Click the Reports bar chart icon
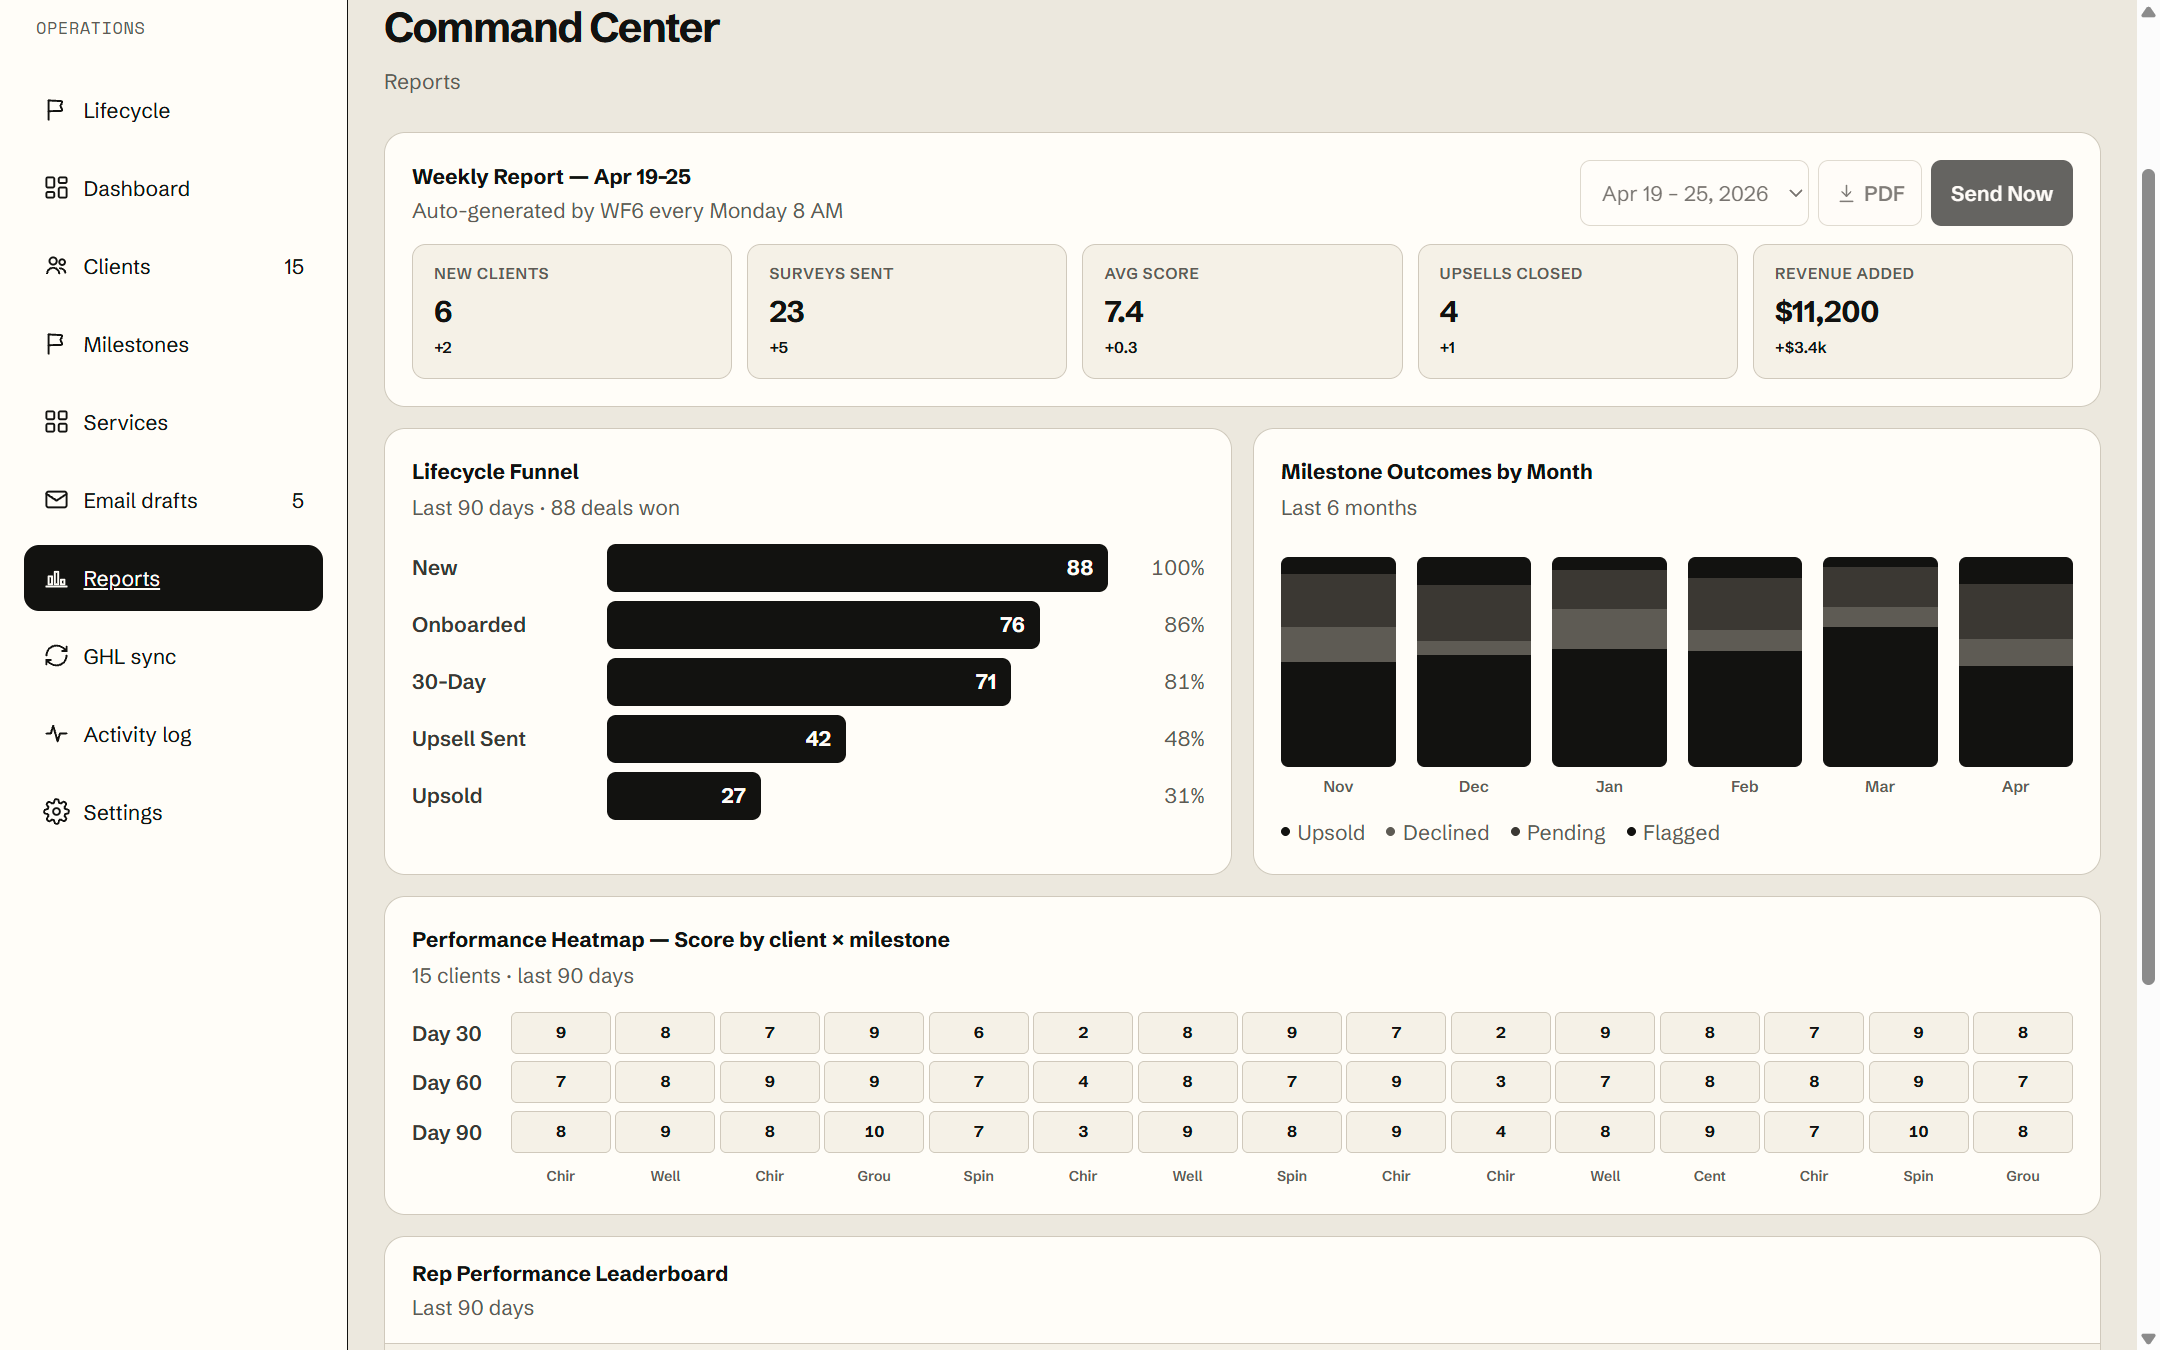Viewport: 2160px width, 1350px height. pos(56,578)
